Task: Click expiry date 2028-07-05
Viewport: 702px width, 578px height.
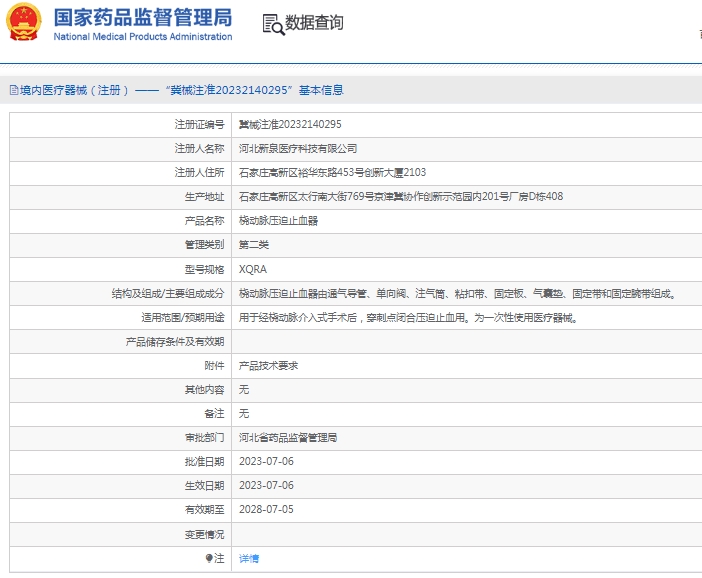Action: (266, 509)
